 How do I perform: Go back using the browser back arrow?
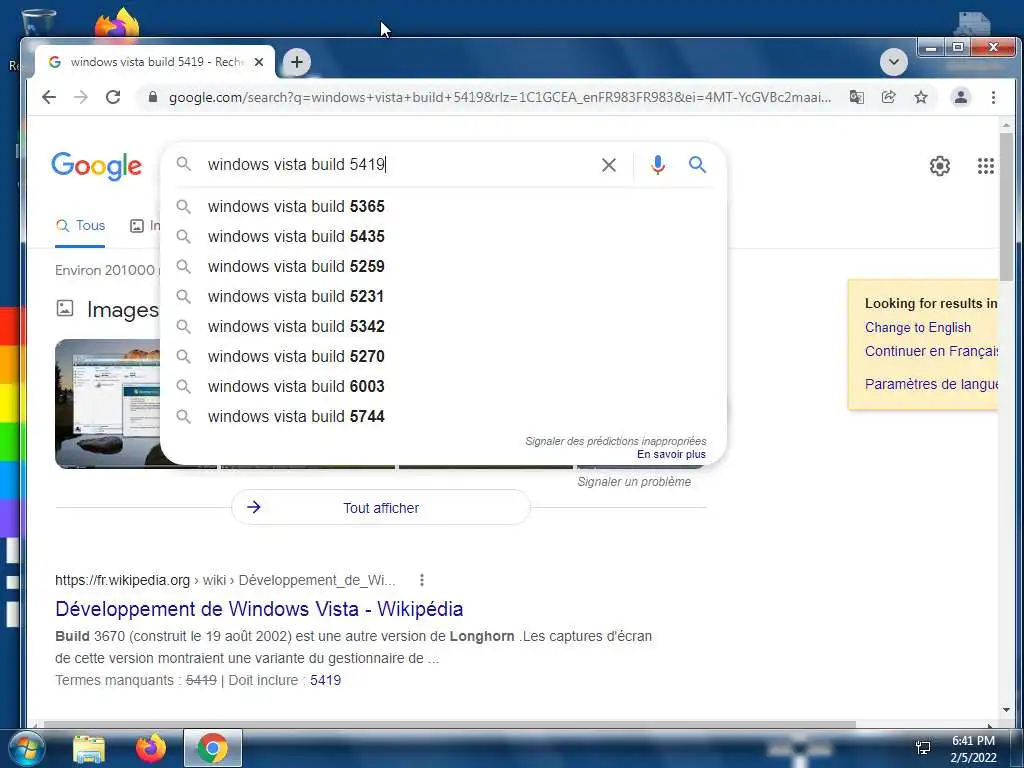[x=49, y=97]
